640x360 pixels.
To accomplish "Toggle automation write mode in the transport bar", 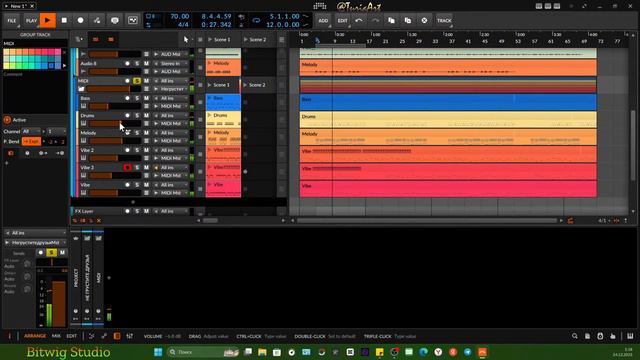I will (97, 20).
